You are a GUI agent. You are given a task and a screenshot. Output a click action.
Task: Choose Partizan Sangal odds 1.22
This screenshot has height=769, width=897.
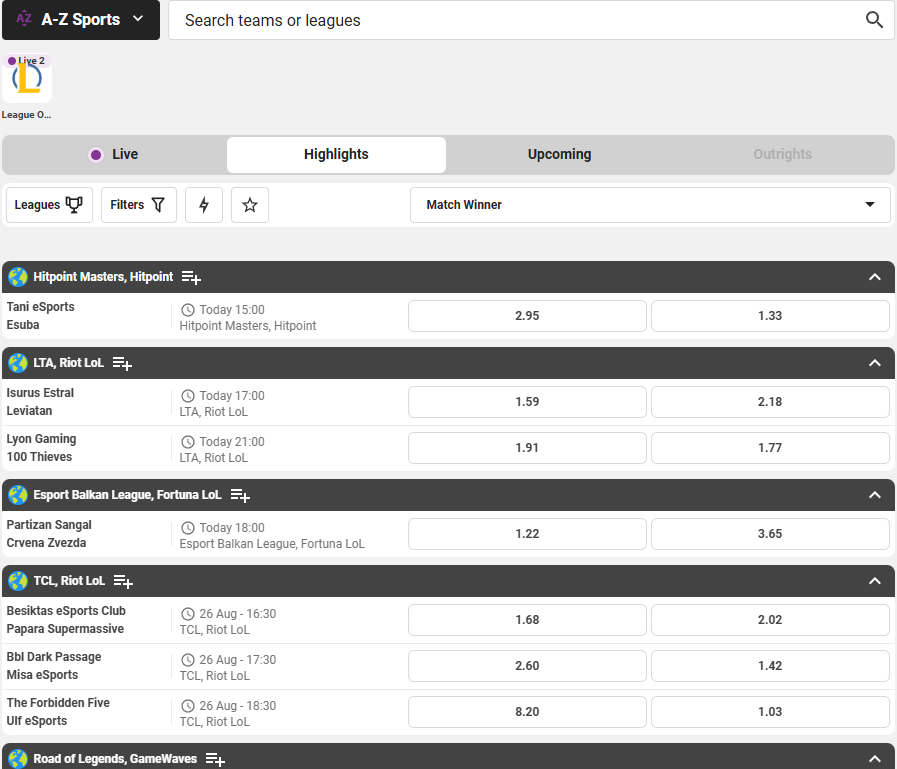[x=527, y=534]
